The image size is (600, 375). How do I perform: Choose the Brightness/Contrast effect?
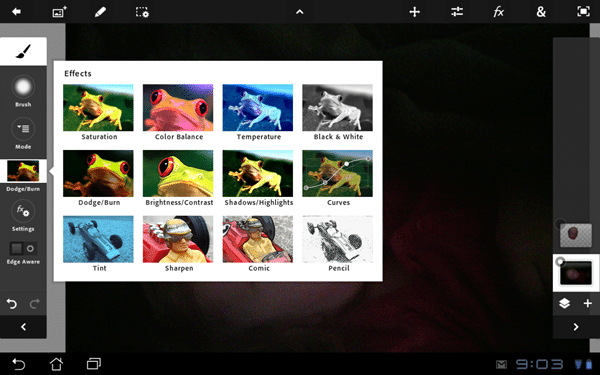click(x=178, y=178)
